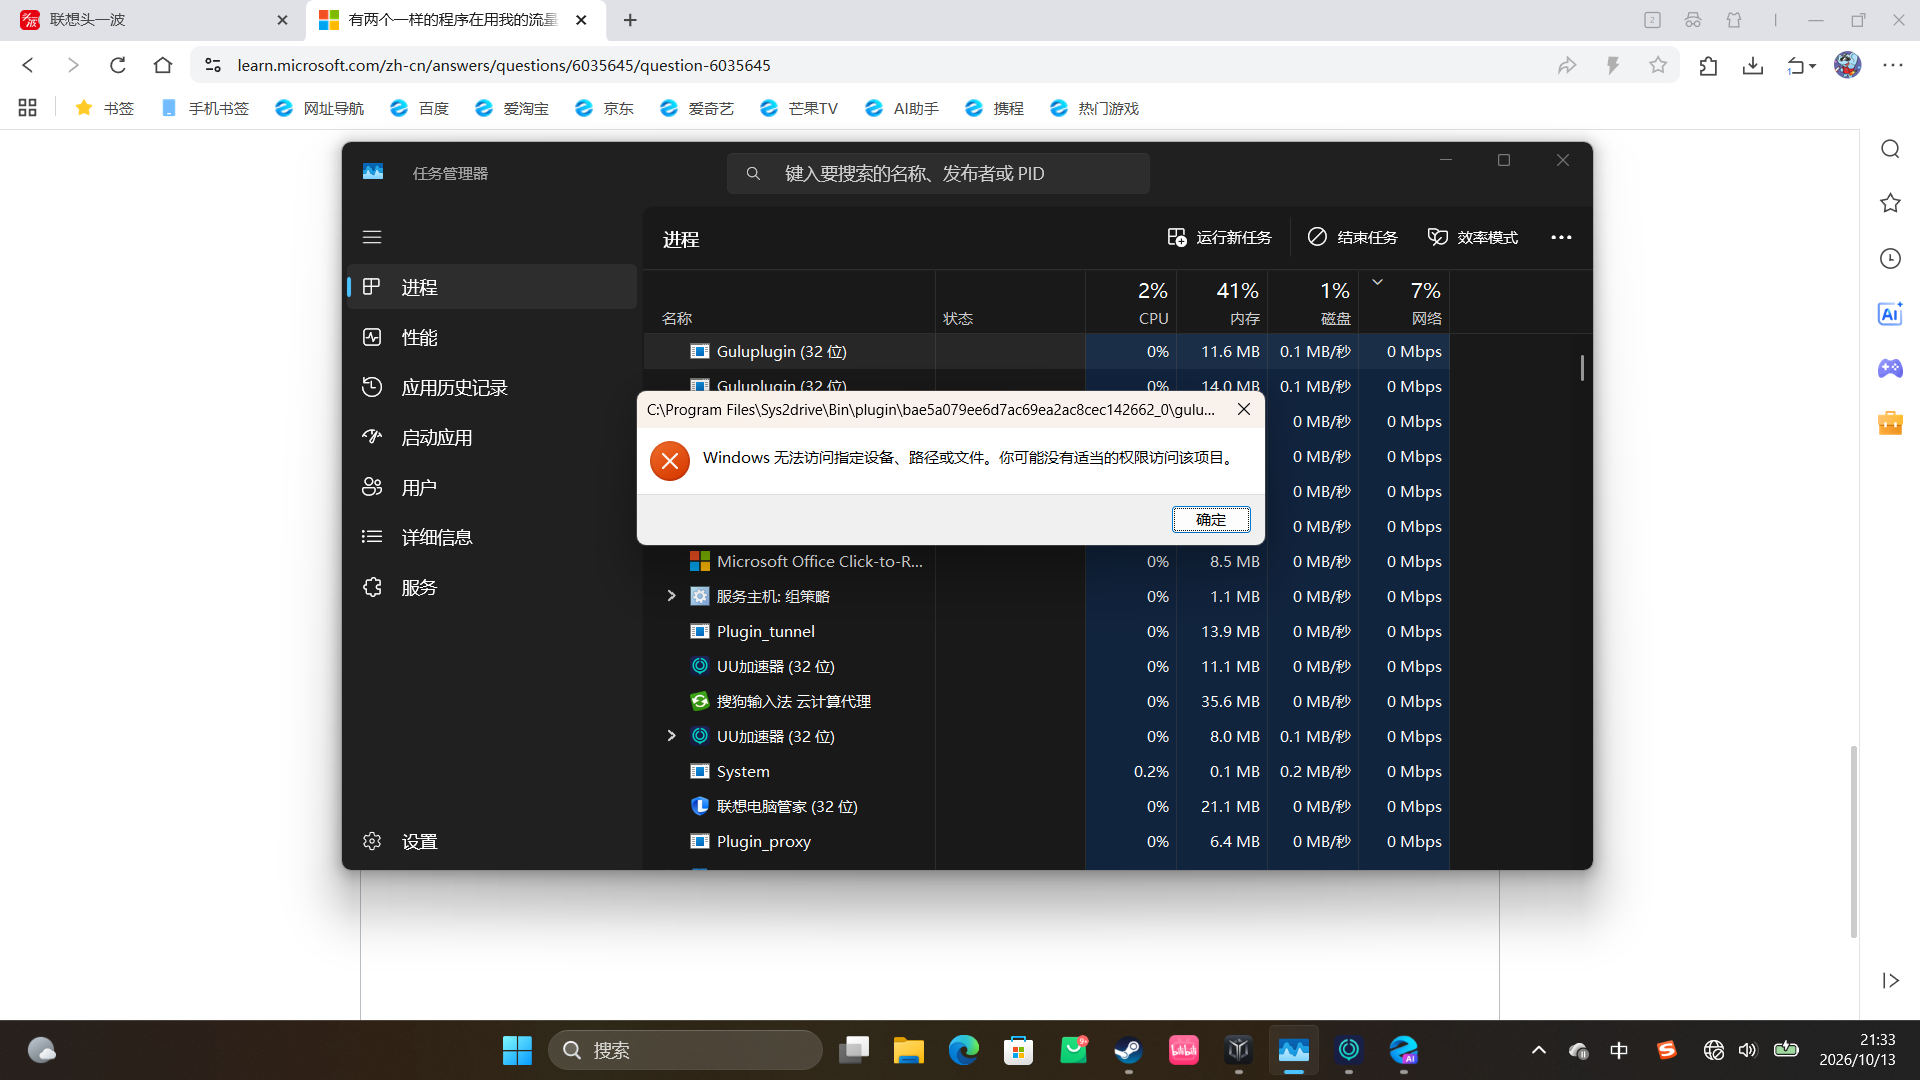Open the 性能 tab in Task Manager

(491, 337)
